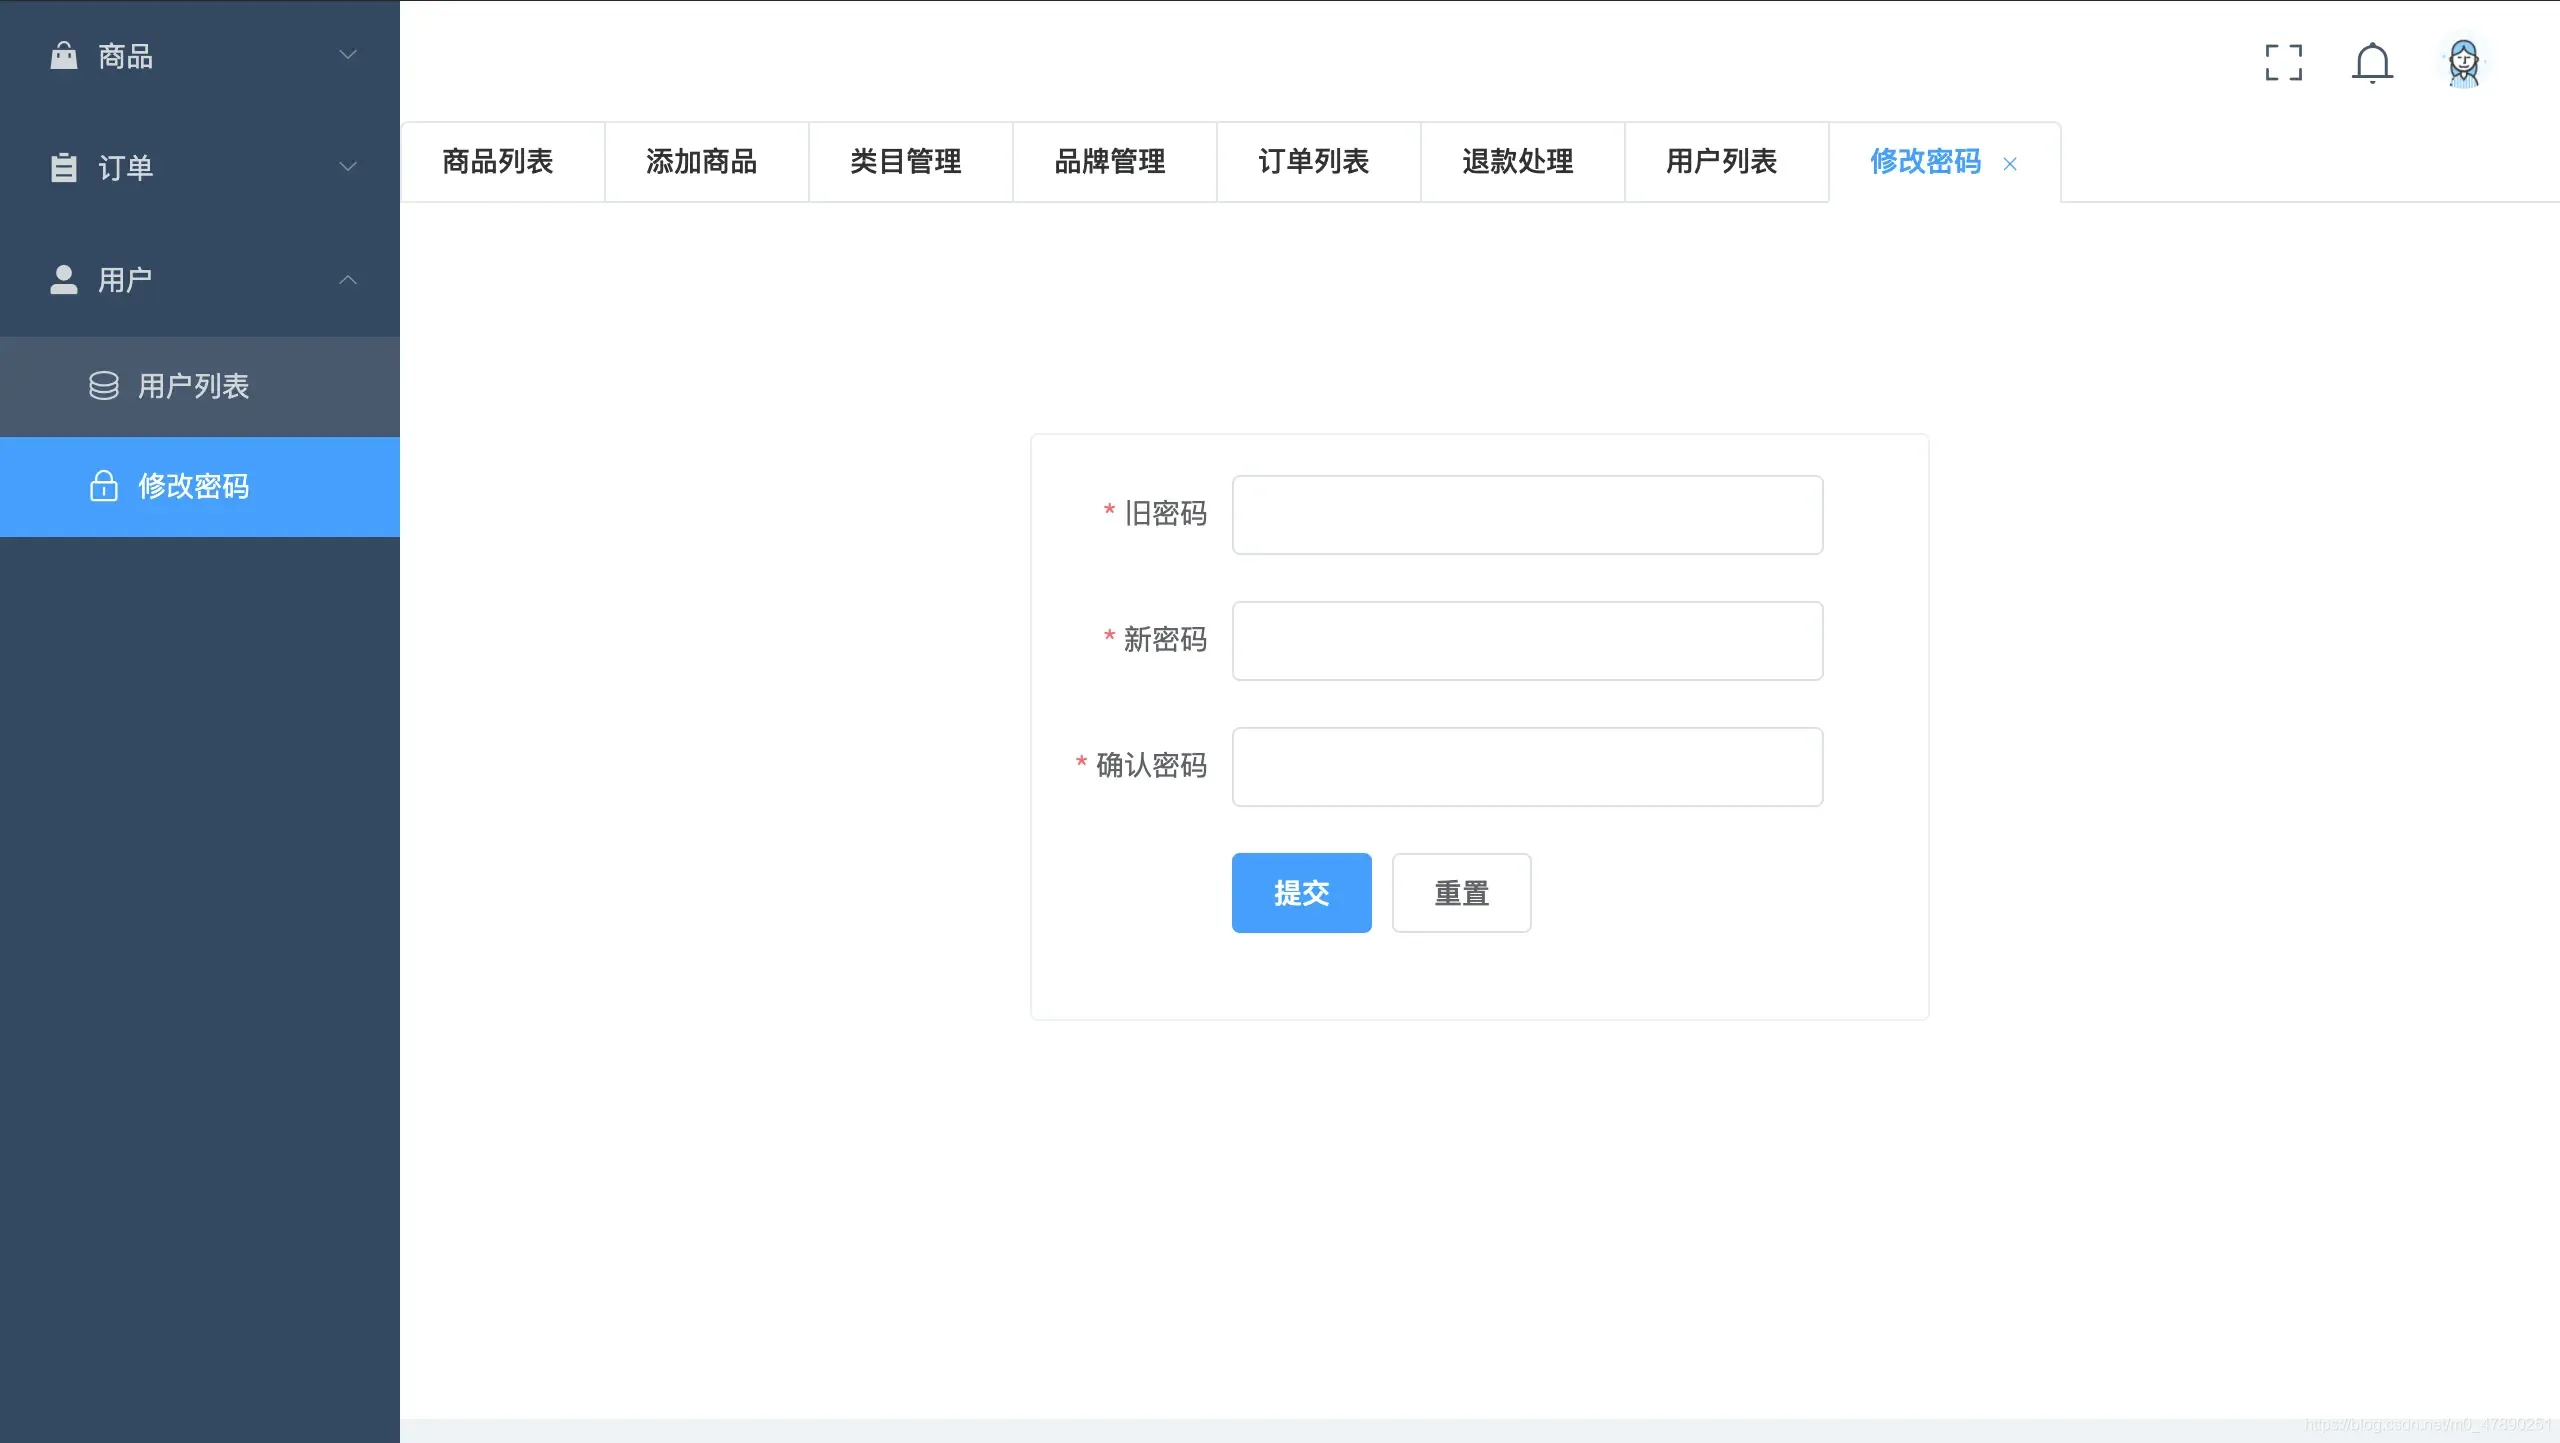
Task: Click the shopping bag icon beside 商品
Action: (x=63, y=55)
